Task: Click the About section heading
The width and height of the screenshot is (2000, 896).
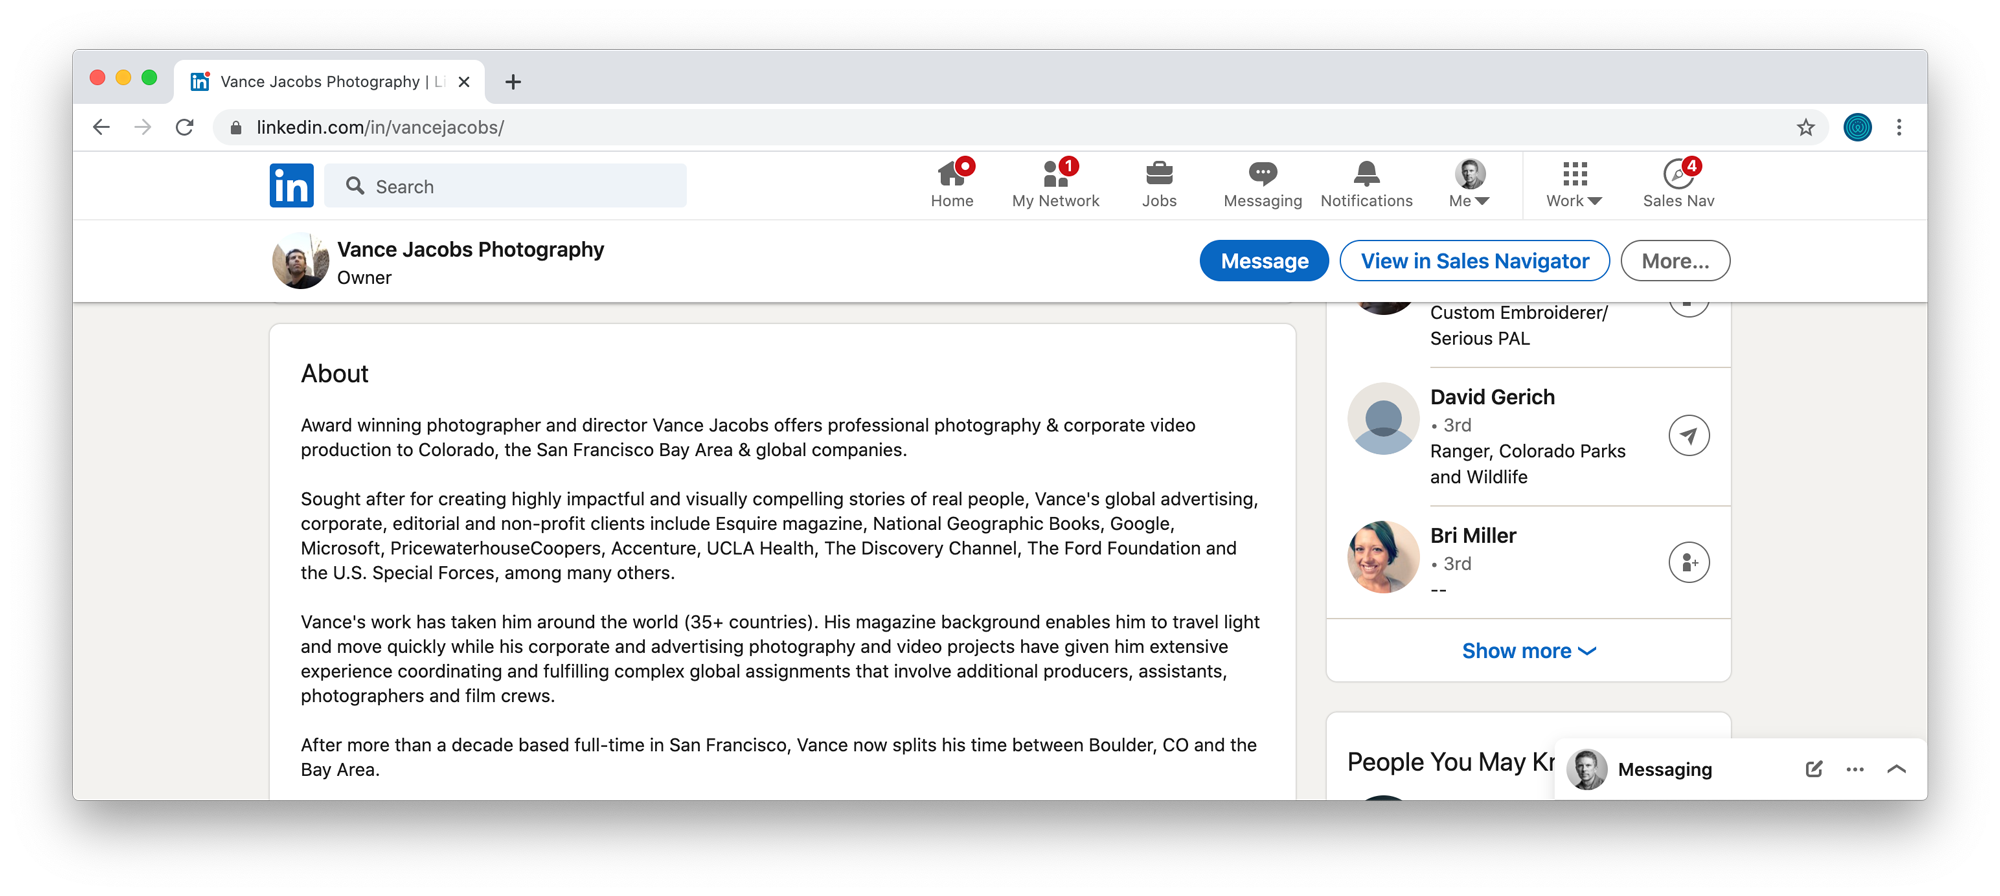Action: [334, 373]
